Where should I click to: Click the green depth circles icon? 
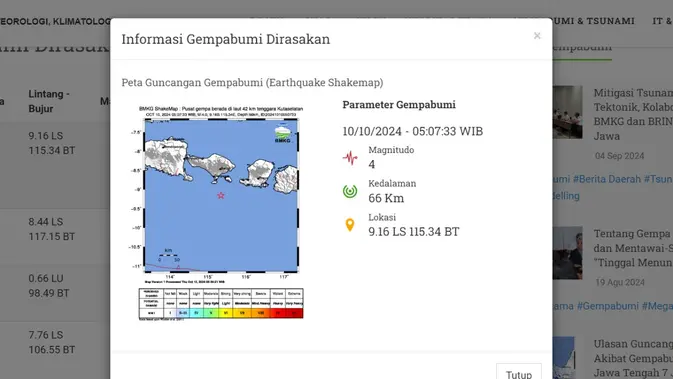(x=350, y=191)
